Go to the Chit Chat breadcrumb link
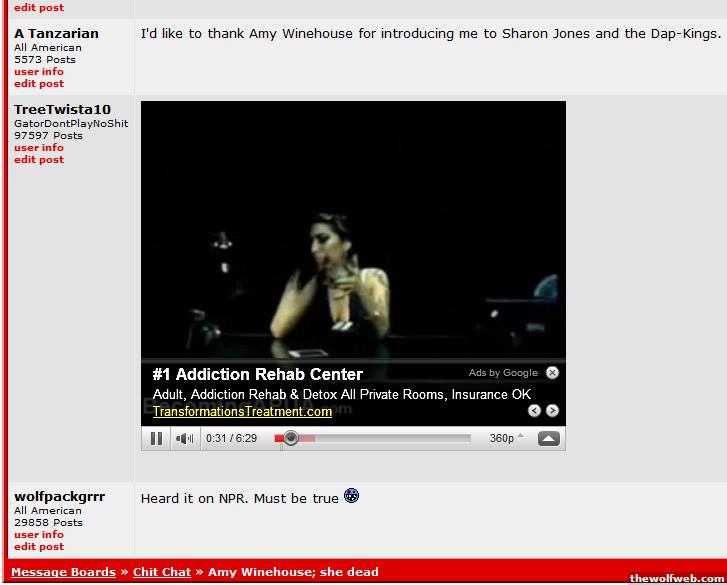Screen dimensions: 727x585 click(x=161, y=572)
